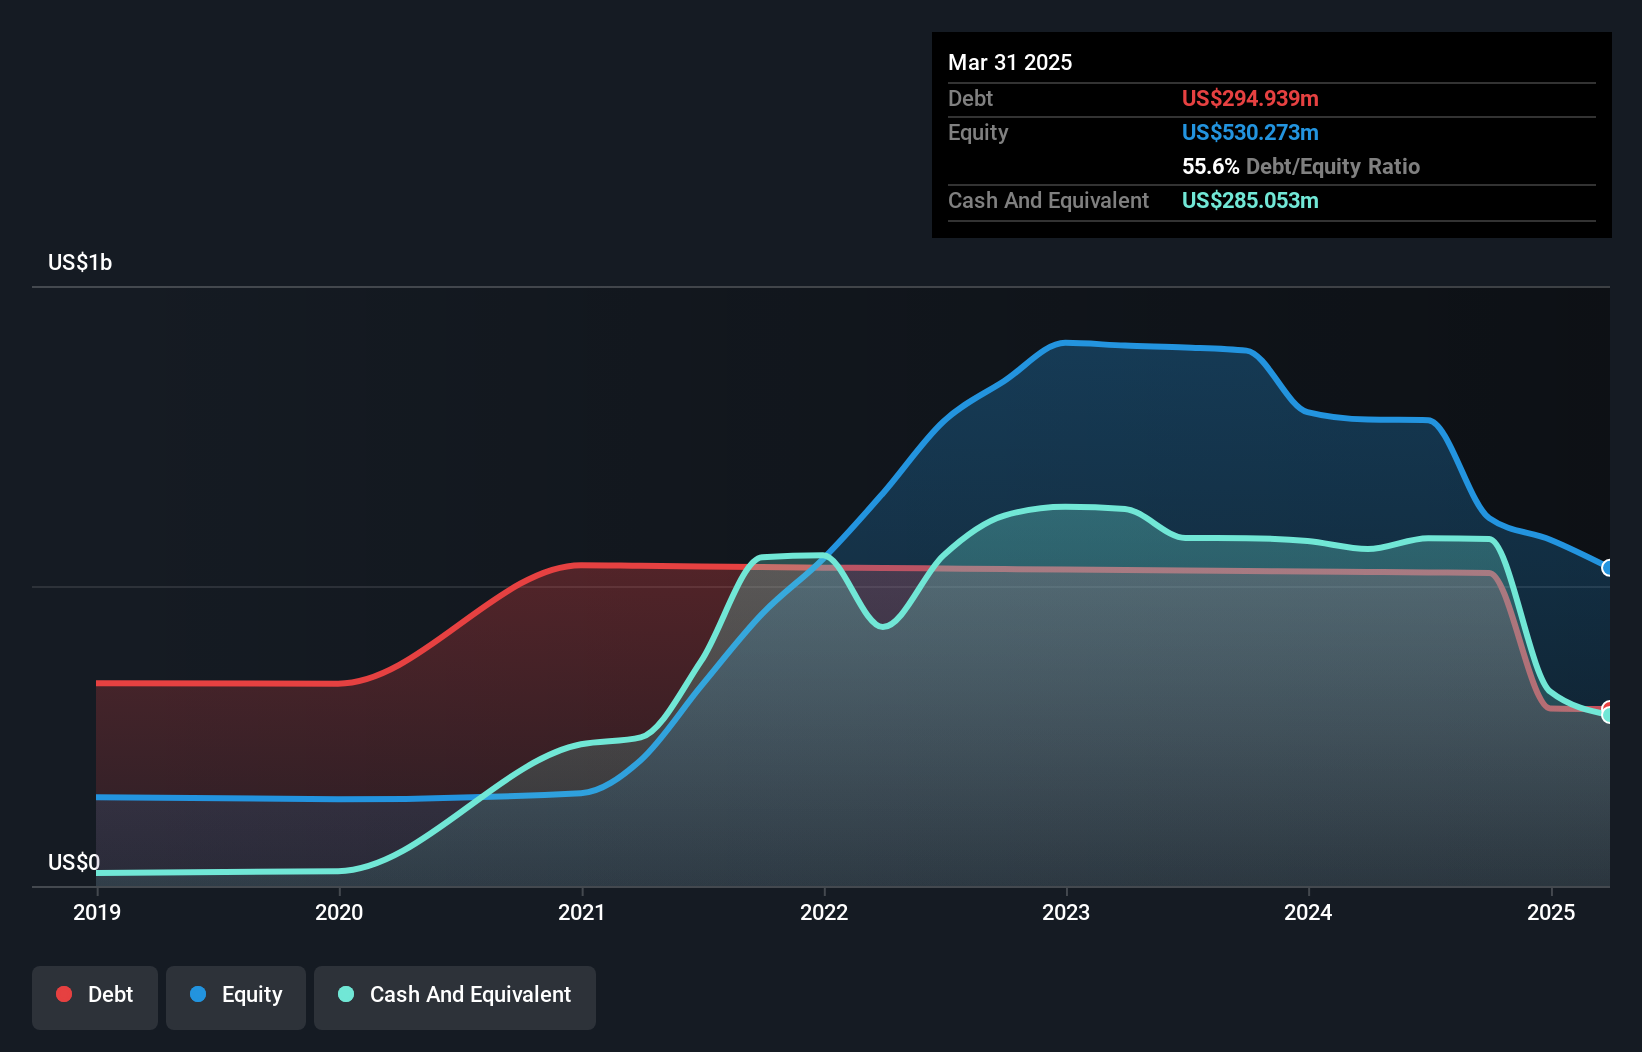The width and height of the screenshot is (1642, 1052).
Task: Toggle the Debt series legend button
Action: click(95, 997)
